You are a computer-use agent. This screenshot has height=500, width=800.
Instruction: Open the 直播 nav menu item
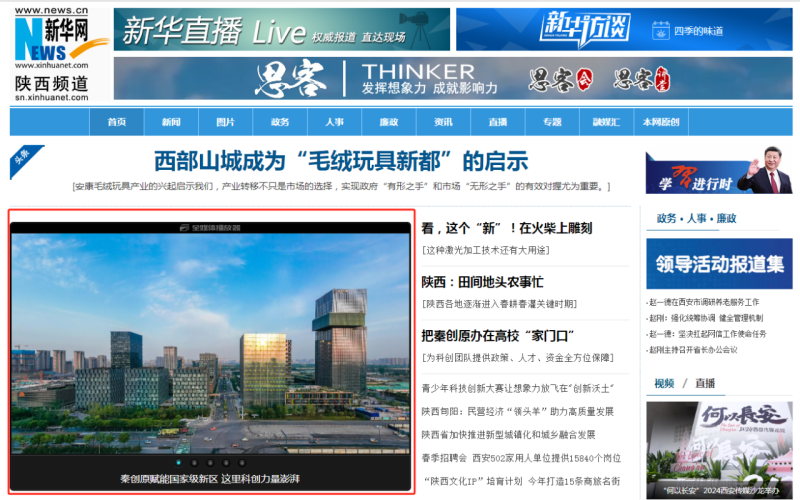[497, 122]
